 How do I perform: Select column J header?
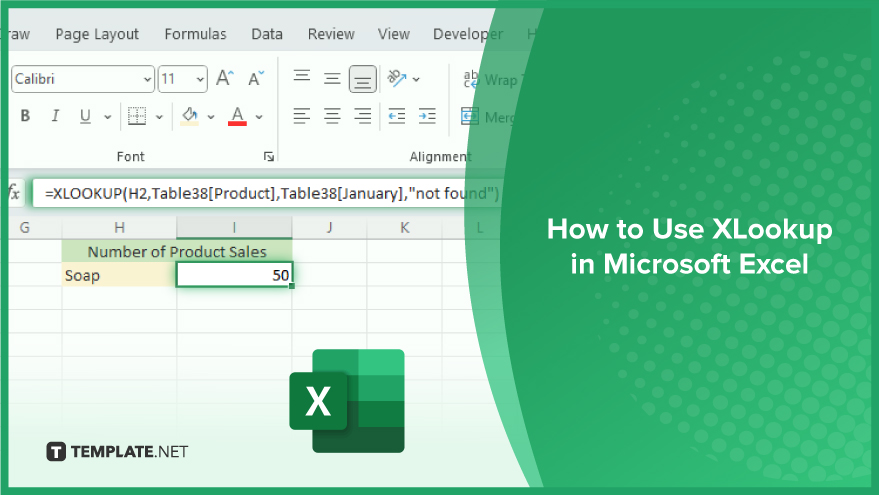[330, 228]
